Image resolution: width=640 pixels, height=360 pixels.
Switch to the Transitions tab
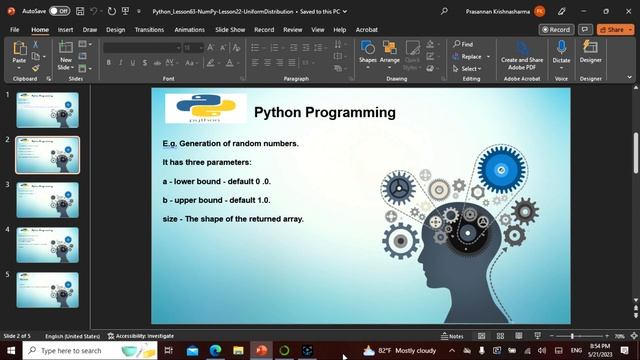click(149, 29)
